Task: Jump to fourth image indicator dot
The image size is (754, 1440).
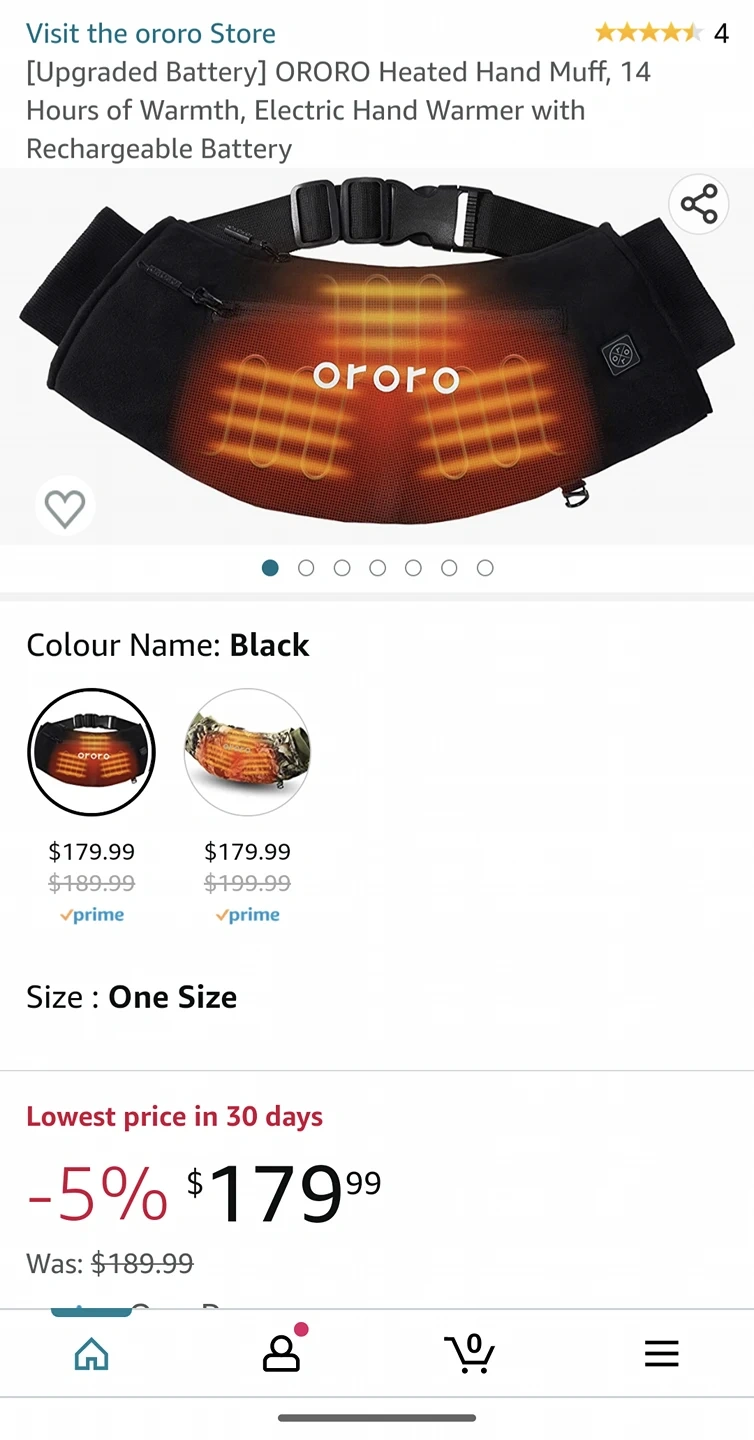Action: click(x=378, y=568)
